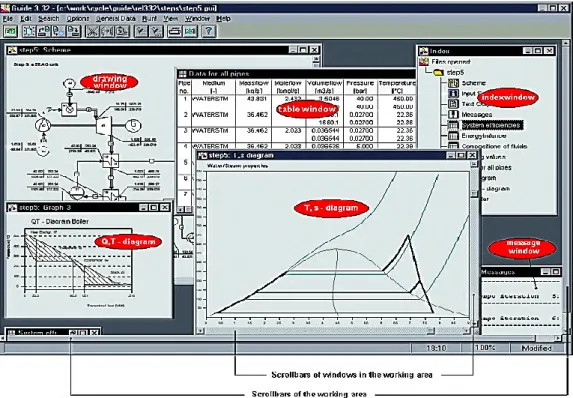Click the 2.432 moleflow cell
573x398 pixels.
[293, 99]
